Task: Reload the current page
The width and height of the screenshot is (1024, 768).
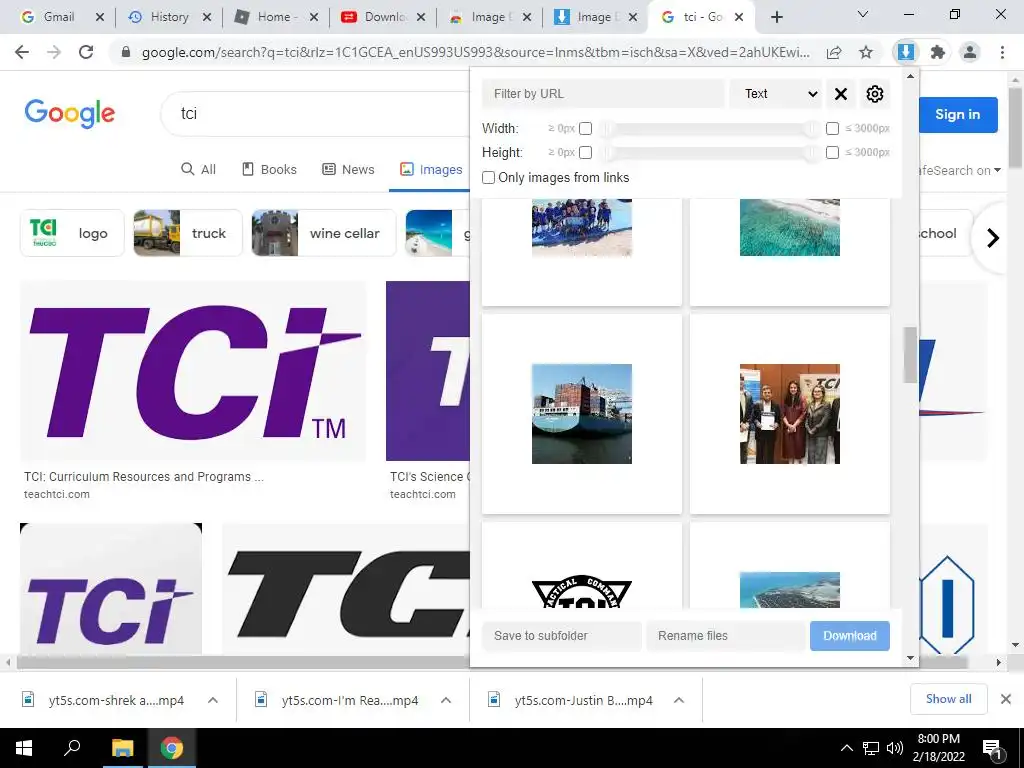Action: (x=86, y=52)
